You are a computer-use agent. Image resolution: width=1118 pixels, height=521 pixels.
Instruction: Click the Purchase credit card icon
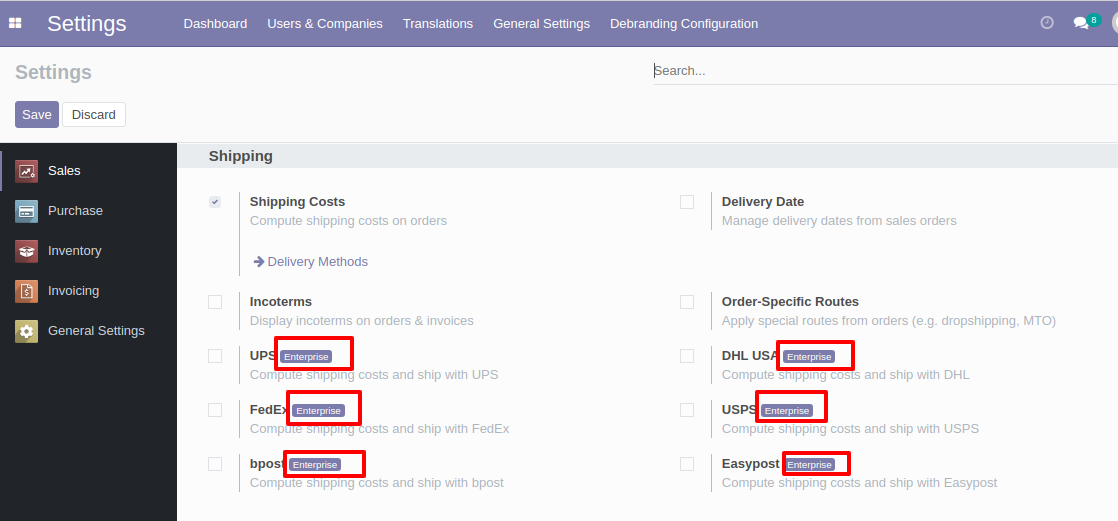[x=26, y=211]
